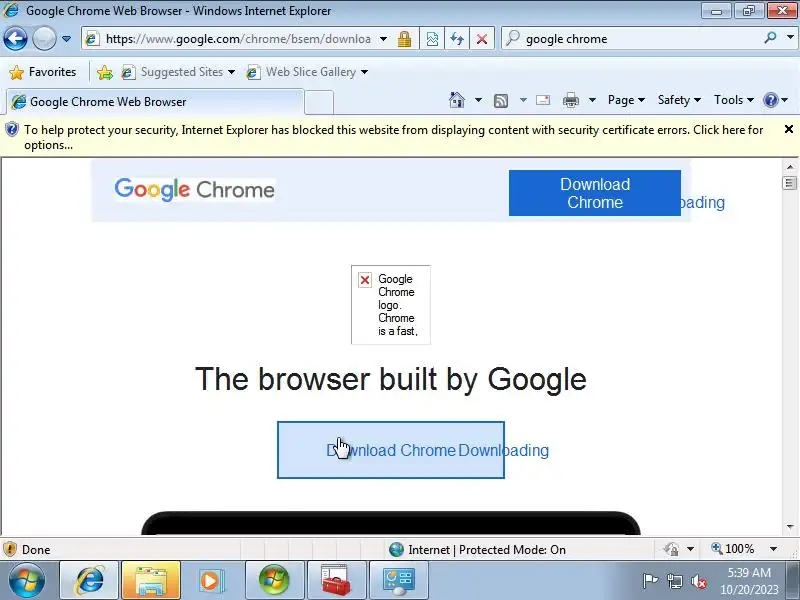Go to home page via Home icon
The height and width of the screenshot is (600, 800).
(457, 100)
